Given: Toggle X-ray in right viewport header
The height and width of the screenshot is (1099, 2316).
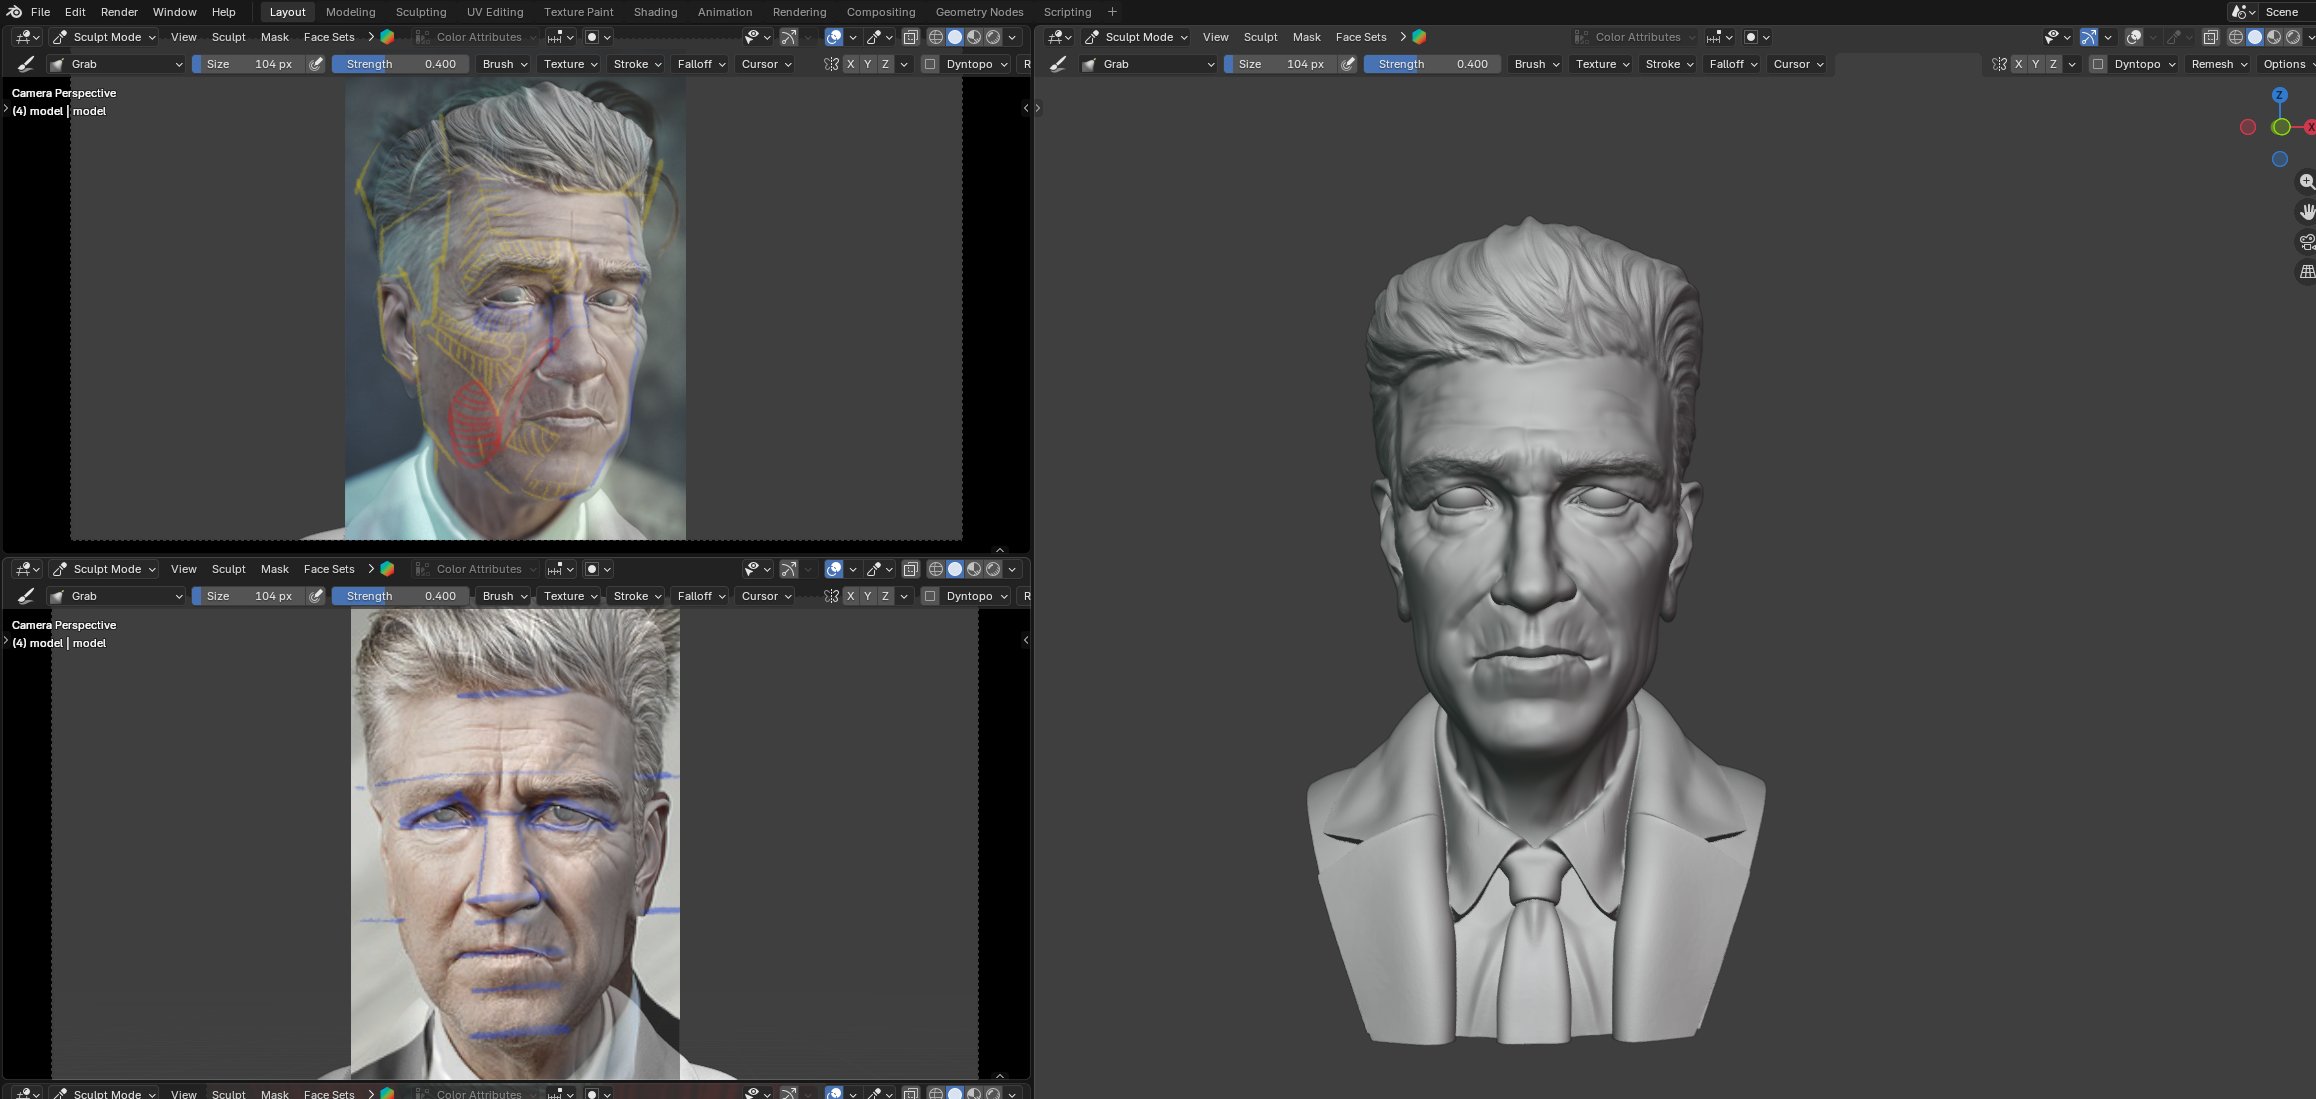Looking at the screenshot, I should click(2210, 37).
